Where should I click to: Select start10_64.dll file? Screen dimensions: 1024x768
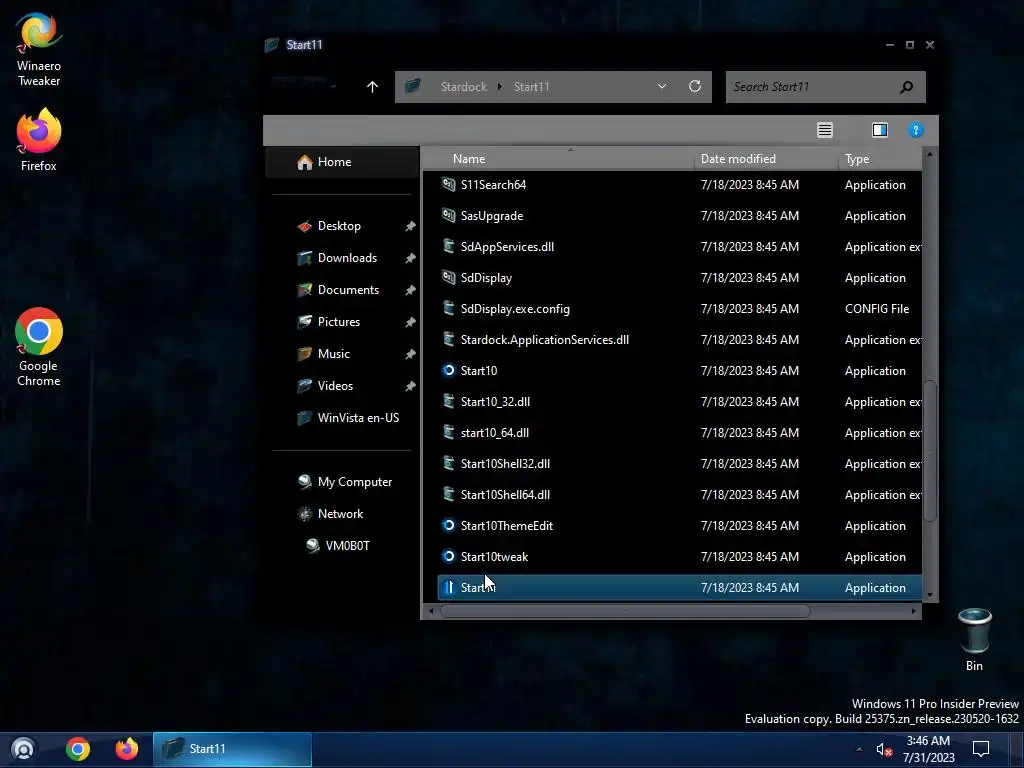pos(494,433)
